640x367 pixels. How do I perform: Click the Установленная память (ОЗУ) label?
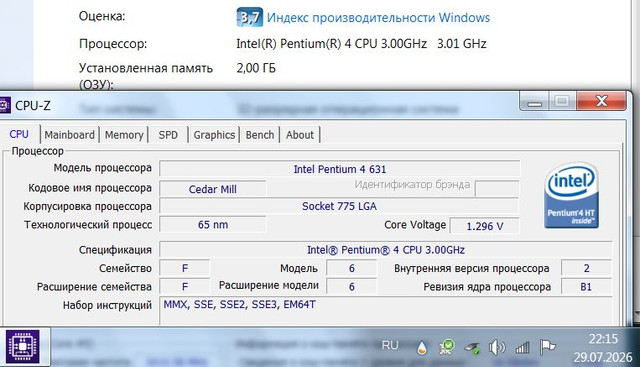[146, 76]
